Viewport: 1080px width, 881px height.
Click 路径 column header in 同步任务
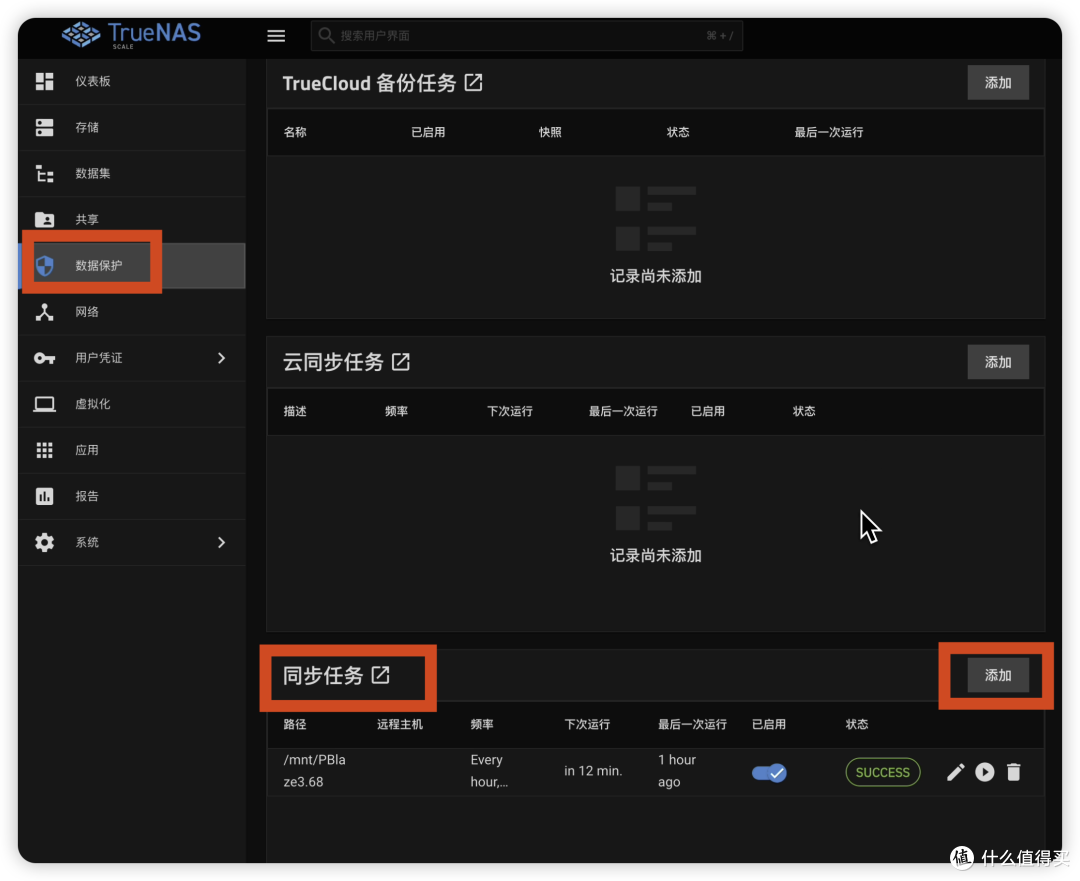[295, 725]
